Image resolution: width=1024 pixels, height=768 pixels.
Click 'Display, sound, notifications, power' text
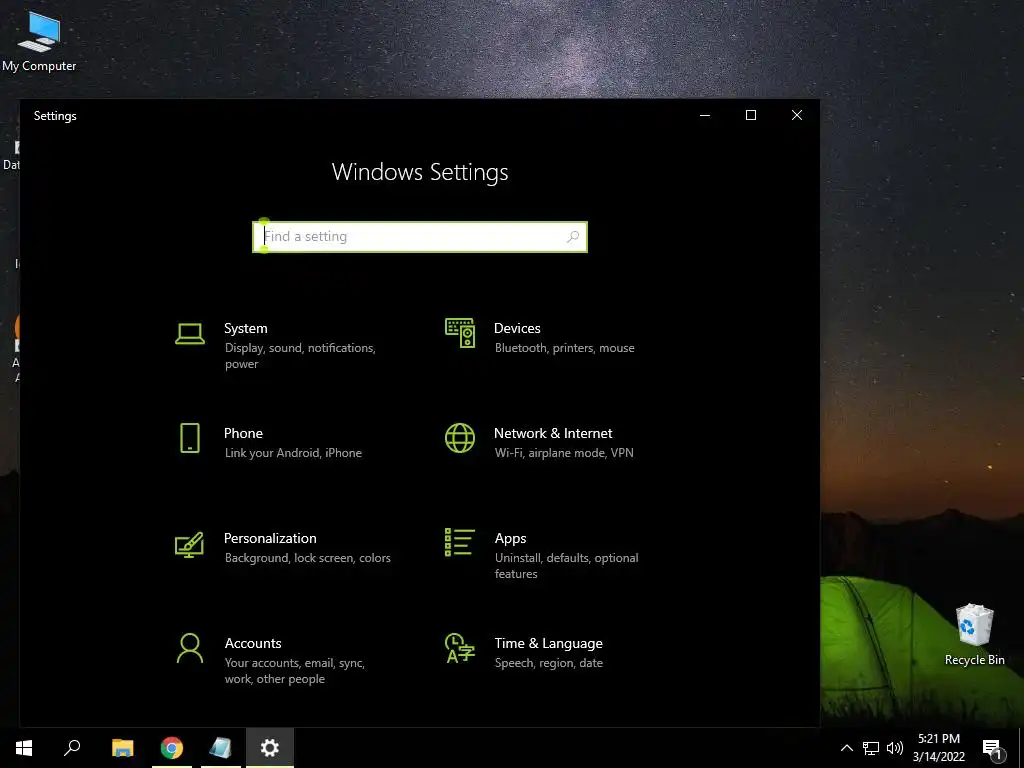pos(300,356)
